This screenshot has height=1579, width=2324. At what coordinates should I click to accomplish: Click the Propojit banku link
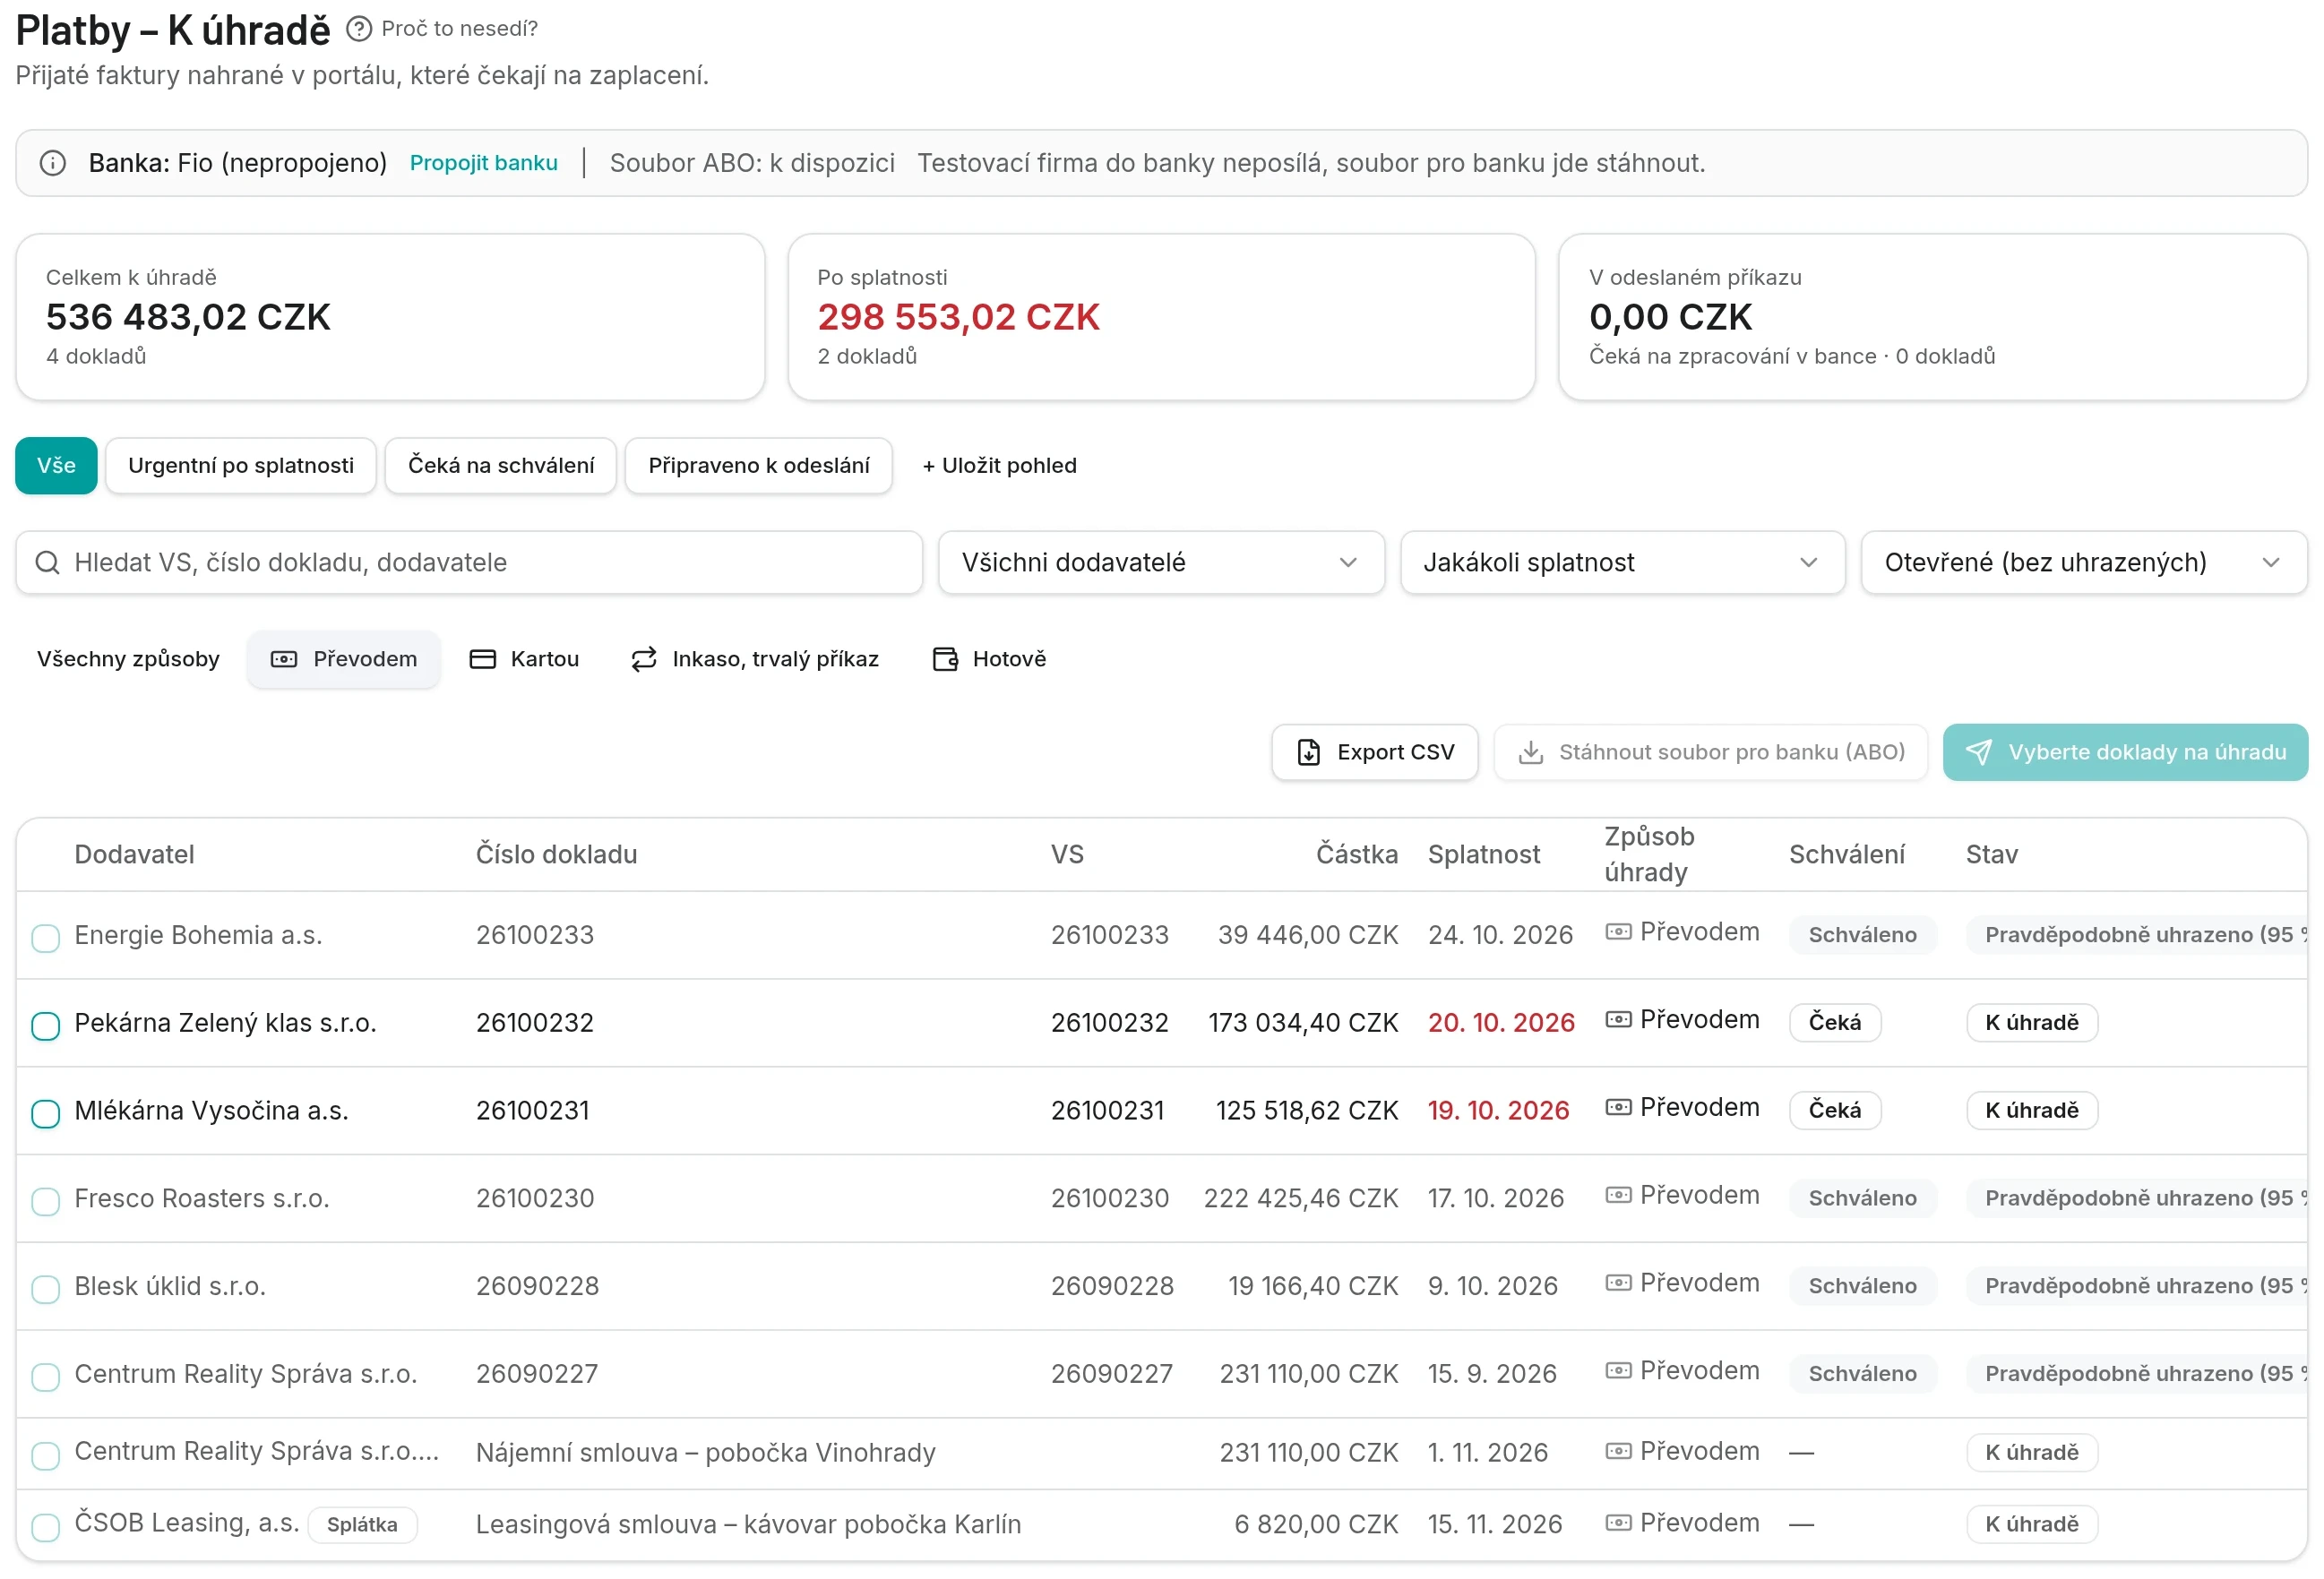[x=484, y=163]
